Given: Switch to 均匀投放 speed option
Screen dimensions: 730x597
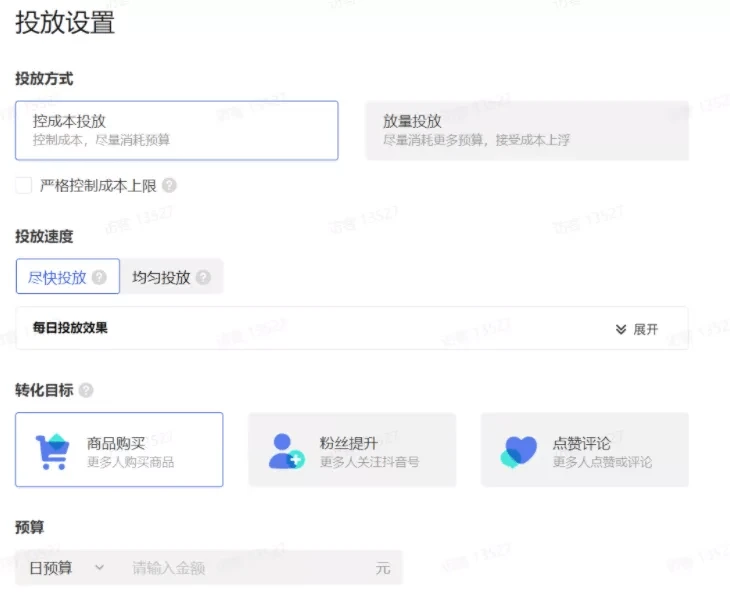Looking at the screenshot, I should 162,277.
